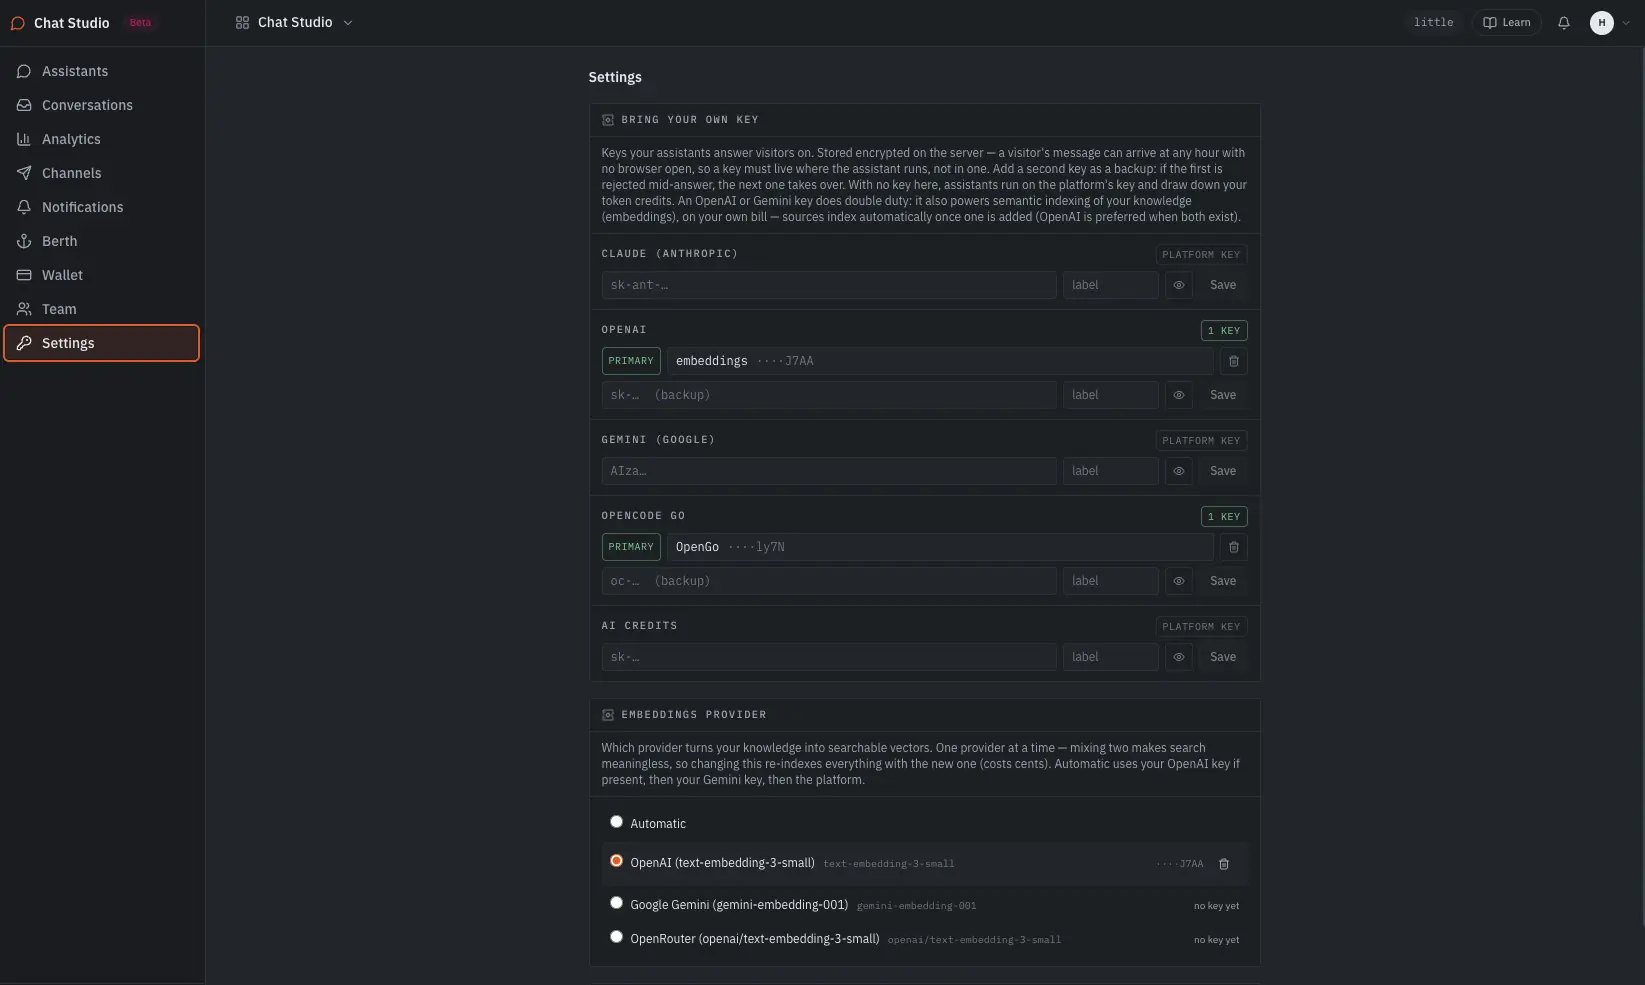Save the Claude Anthropic key
The height and width of the screenshot is (985, 1645).
[x=1223, y=285]
